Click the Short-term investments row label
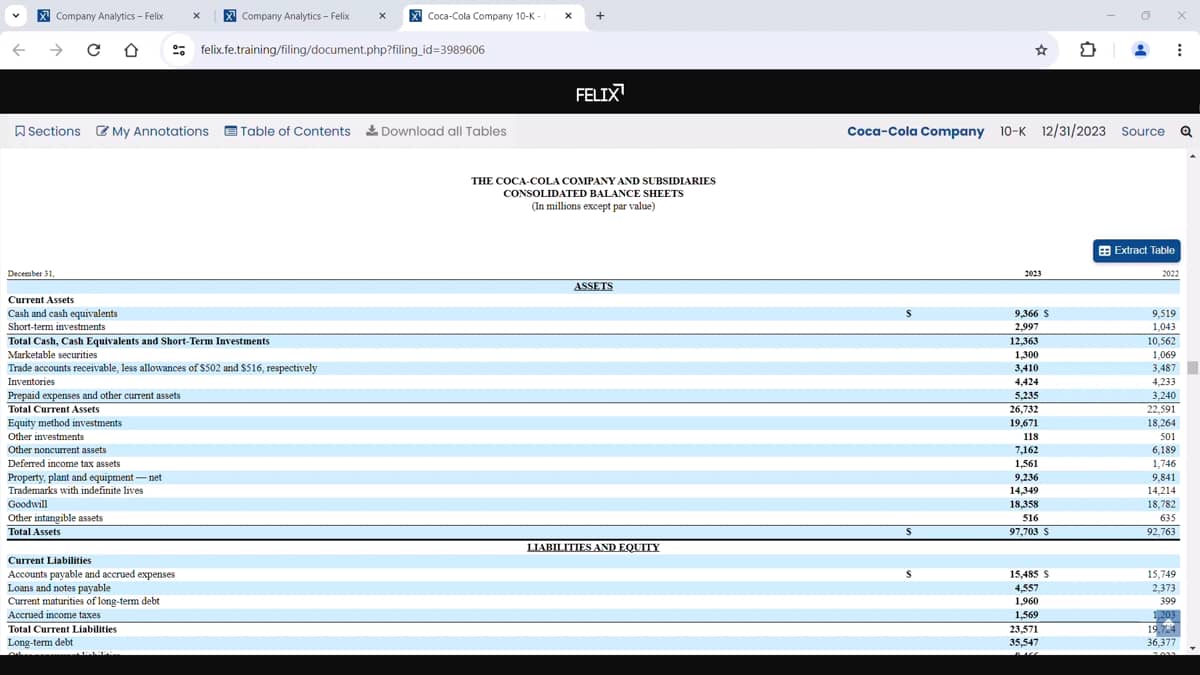The width and height of the screenshot is (1200, 675). point(56,327)
